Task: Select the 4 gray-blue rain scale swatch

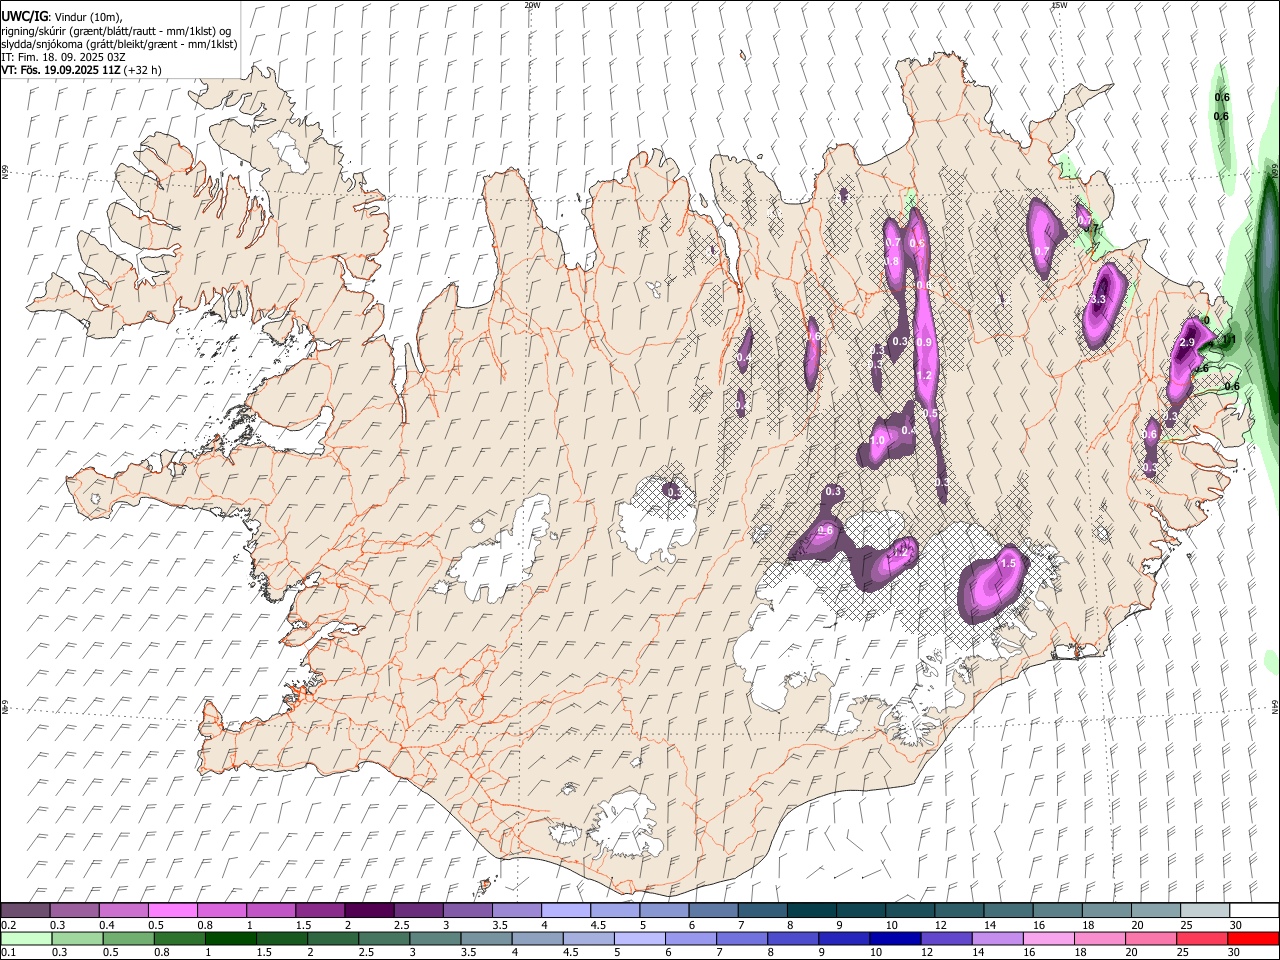Action: (537, 939)
